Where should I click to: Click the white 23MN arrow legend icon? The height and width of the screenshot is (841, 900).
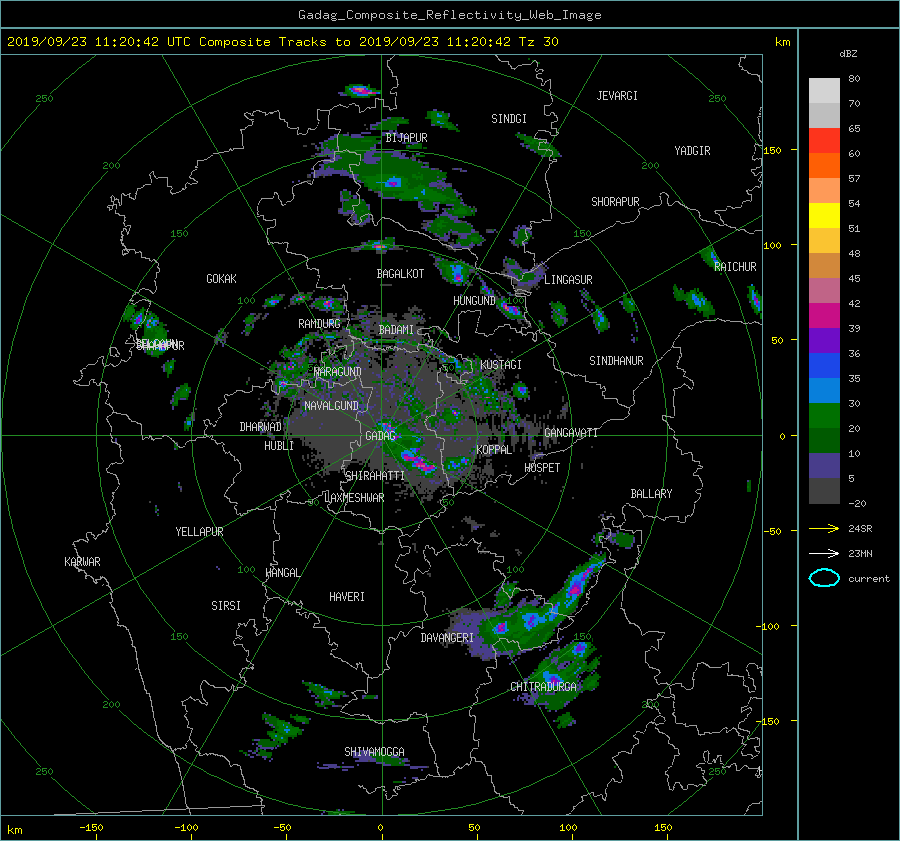tap(824, 553)
